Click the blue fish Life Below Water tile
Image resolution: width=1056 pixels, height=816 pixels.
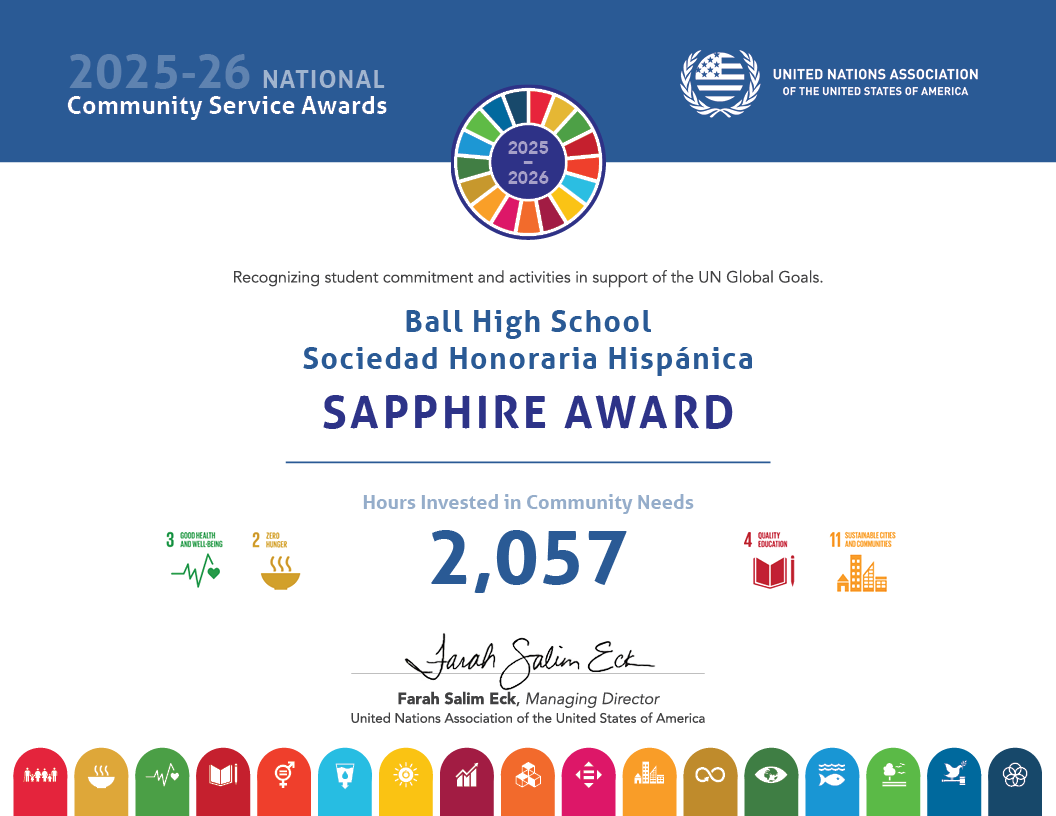coord(832,782)
